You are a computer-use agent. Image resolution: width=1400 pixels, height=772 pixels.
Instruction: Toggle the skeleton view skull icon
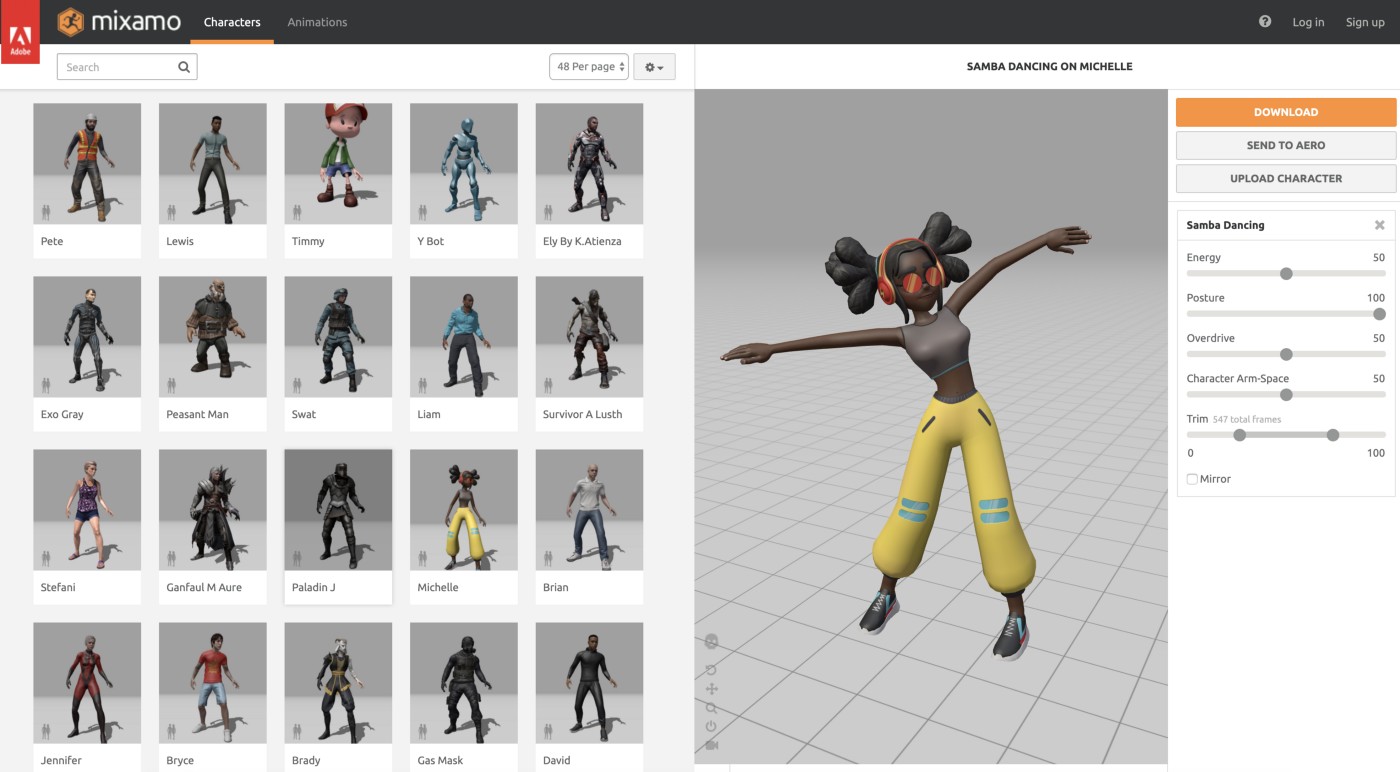pyautogui.click(x=712, y=642)
